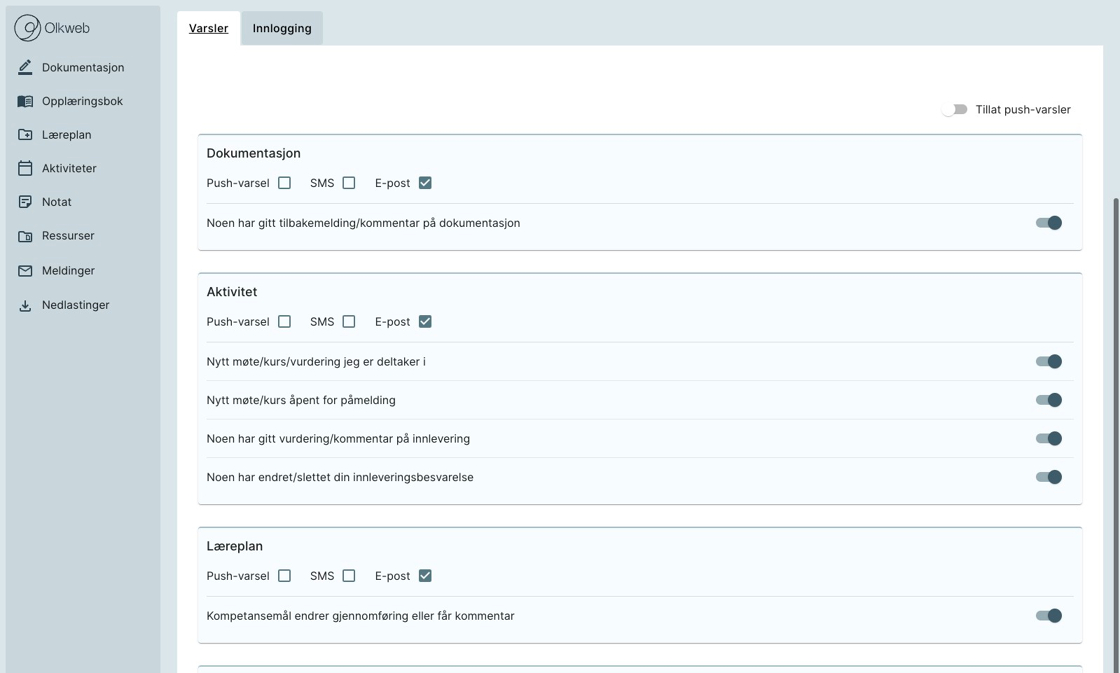
Task: Select the Varsler tab
Action: pyautogui.click(x=208, y=28)
